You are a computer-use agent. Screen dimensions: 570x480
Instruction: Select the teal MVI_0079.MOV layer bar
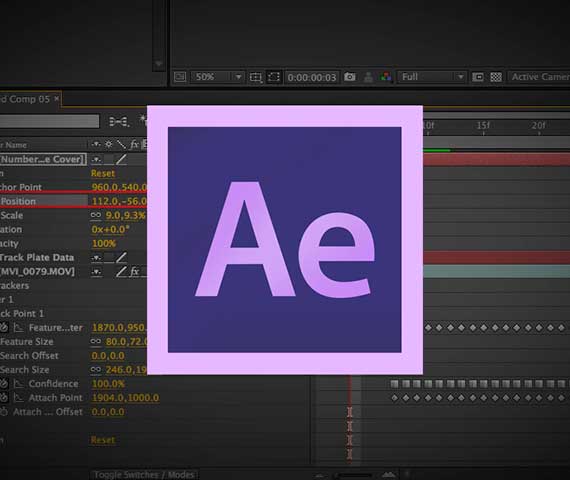click(497, 272)
